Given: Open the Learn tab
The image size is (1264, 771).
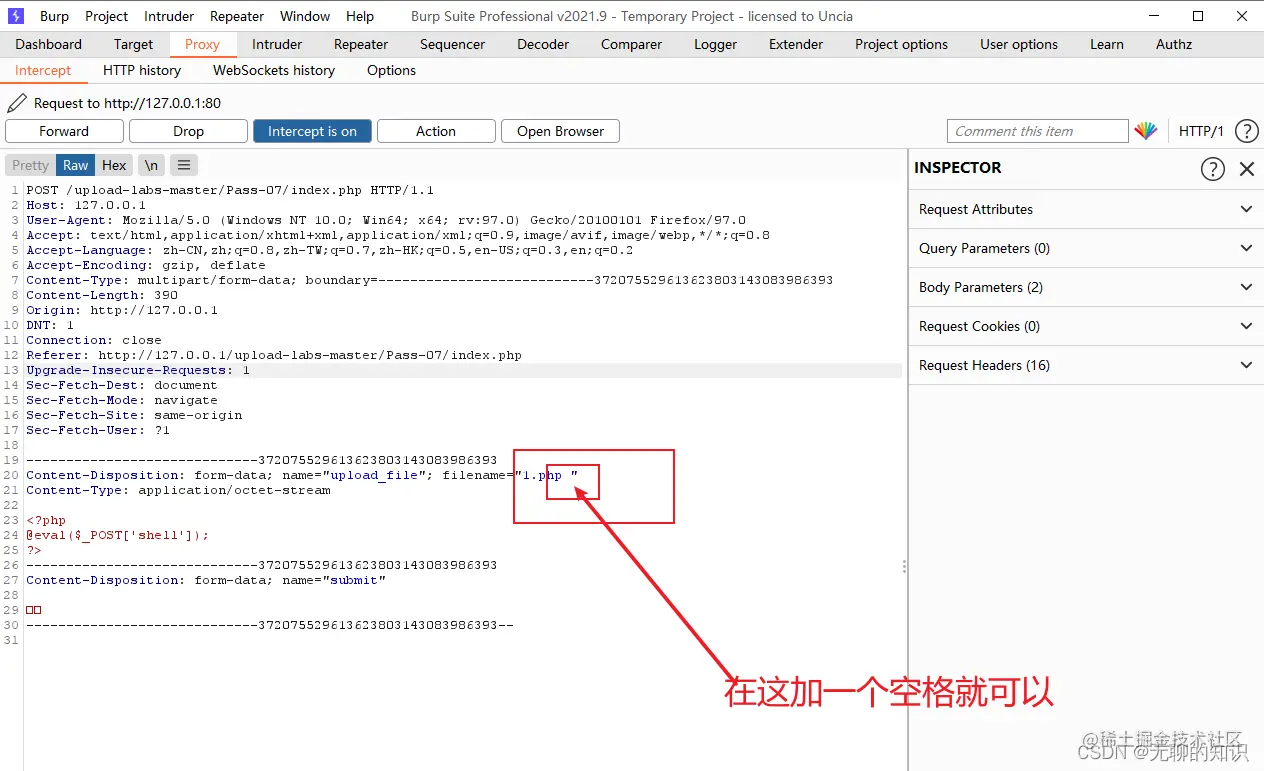Looking at the screenshot, I should click(1107, 44).
